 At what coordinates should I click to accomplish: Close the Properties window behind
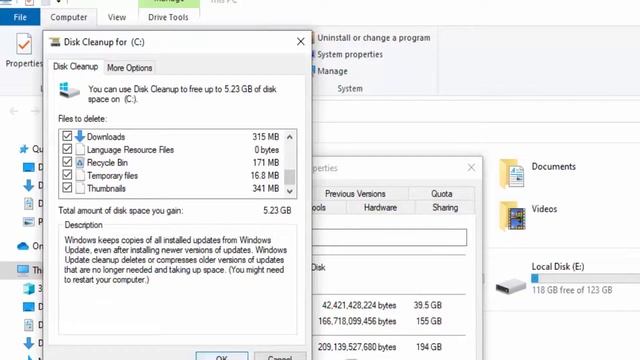coord(471,167)
